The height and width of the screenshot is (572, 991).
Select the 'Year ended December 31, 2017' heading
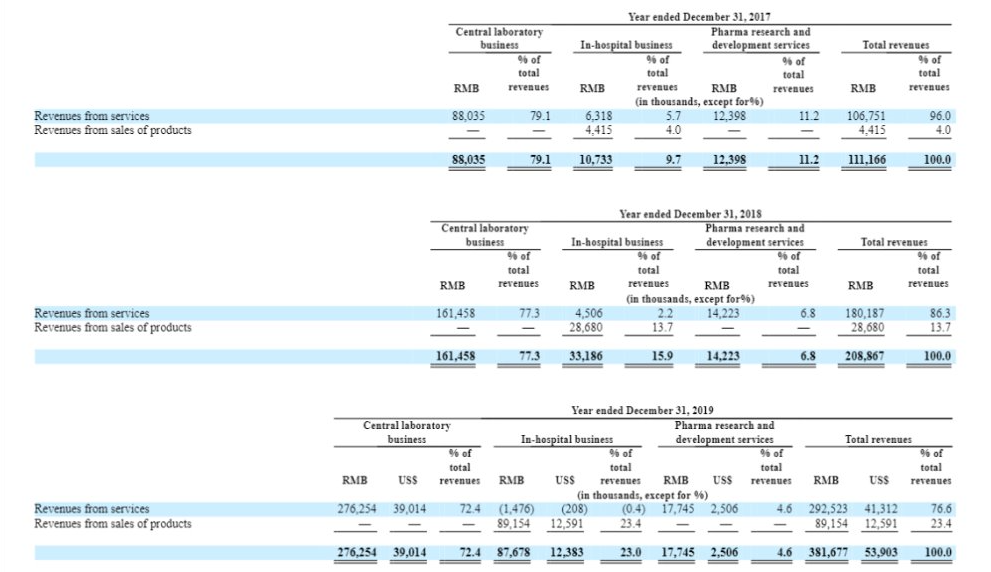699,17
